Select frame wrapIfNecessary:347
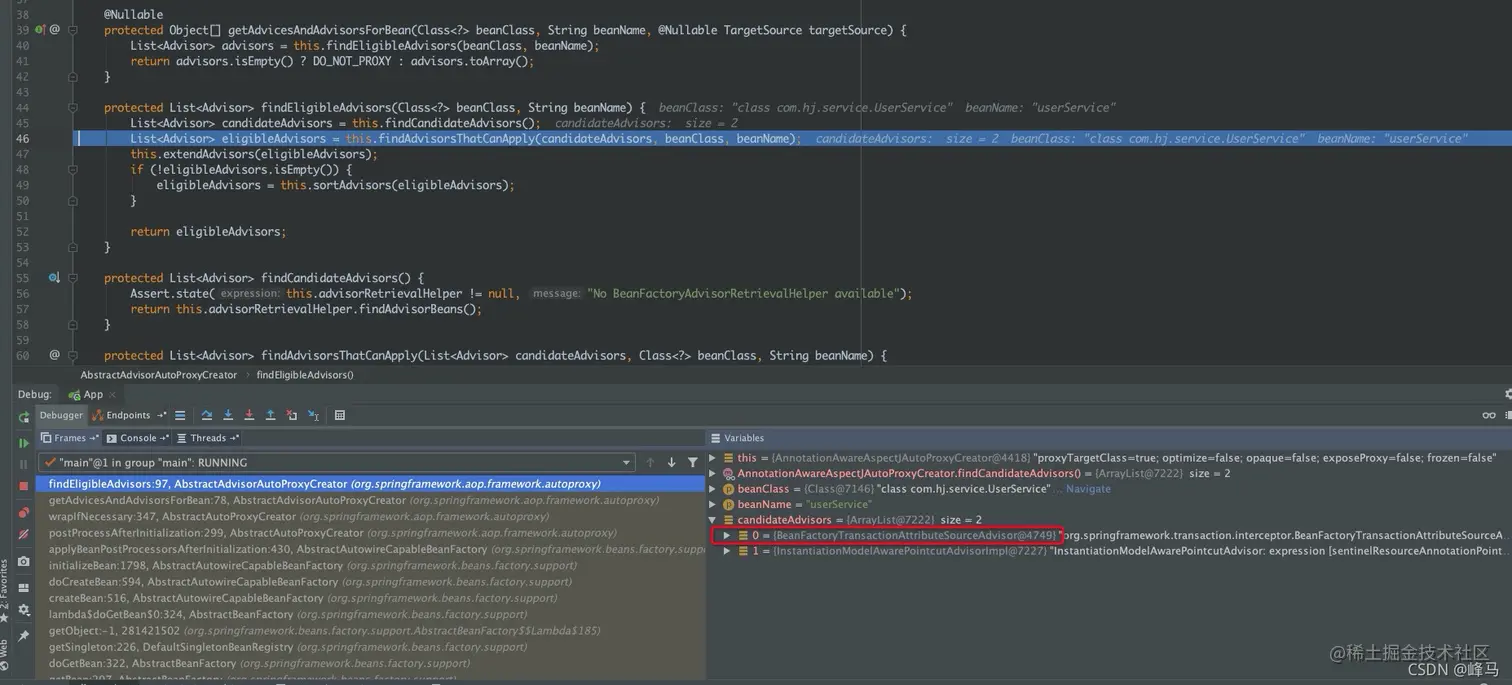 pyautogui.click(x=370, y=516)
